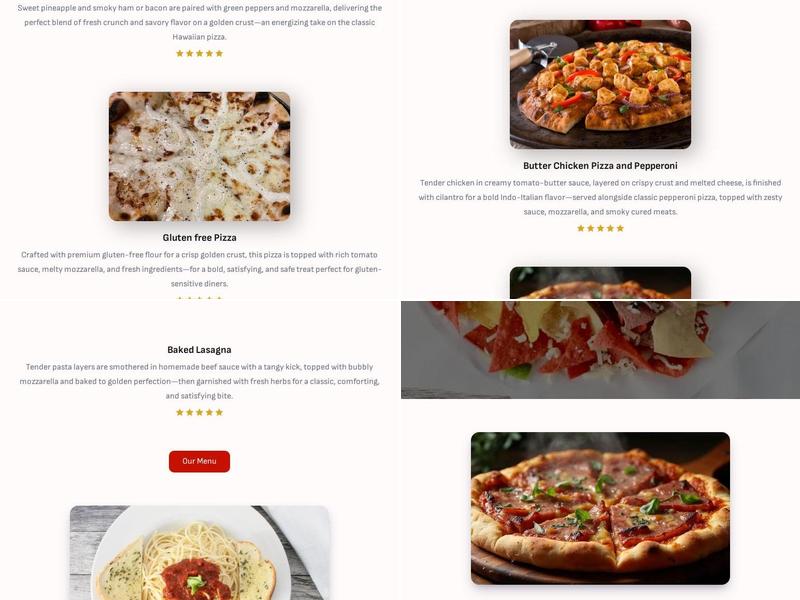Select the Gluten free Pizza heading

tap(199, 238)
